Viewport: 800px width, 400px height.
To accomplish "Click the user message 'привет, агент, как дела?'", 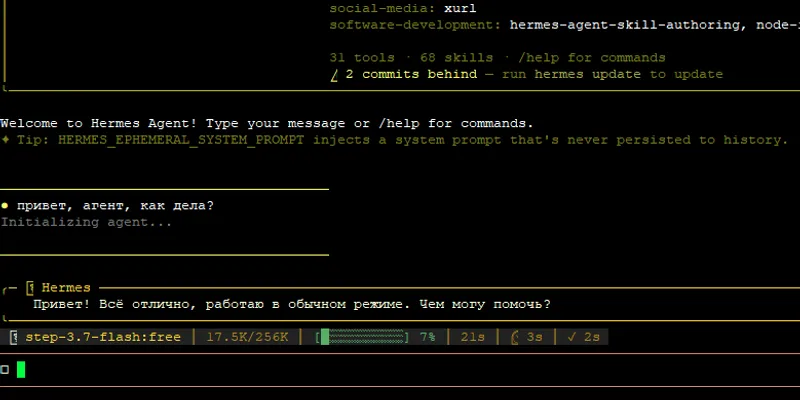I will pos(115,206).
